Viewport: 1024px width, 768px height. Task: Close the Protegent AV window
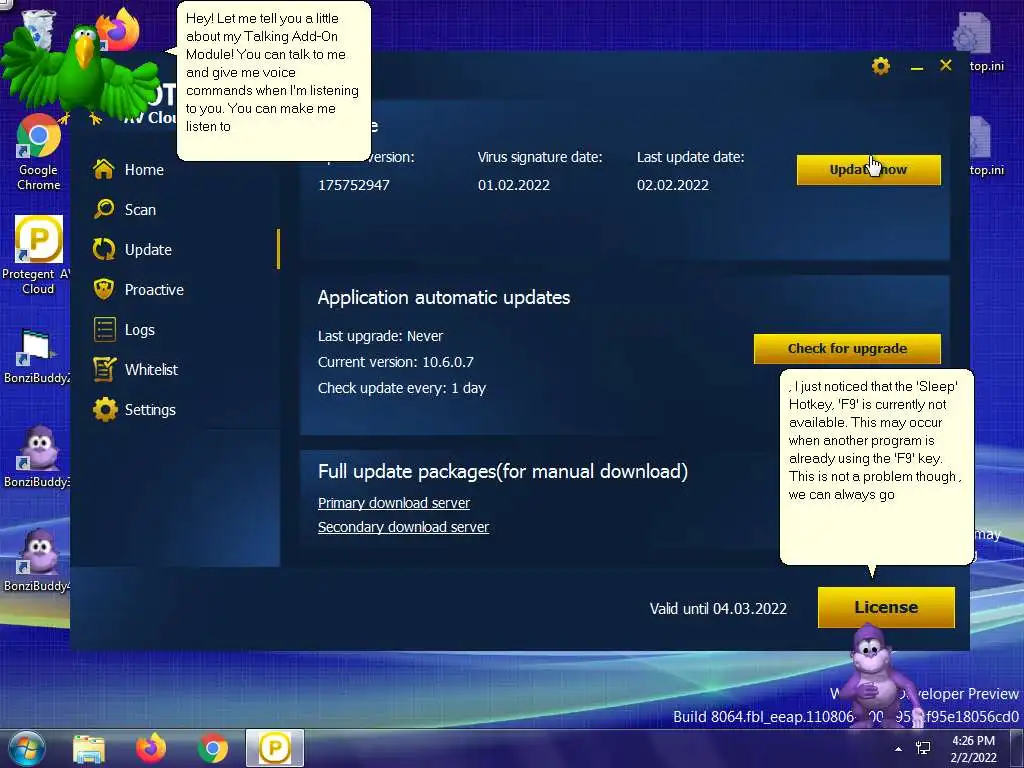point(946,65)
